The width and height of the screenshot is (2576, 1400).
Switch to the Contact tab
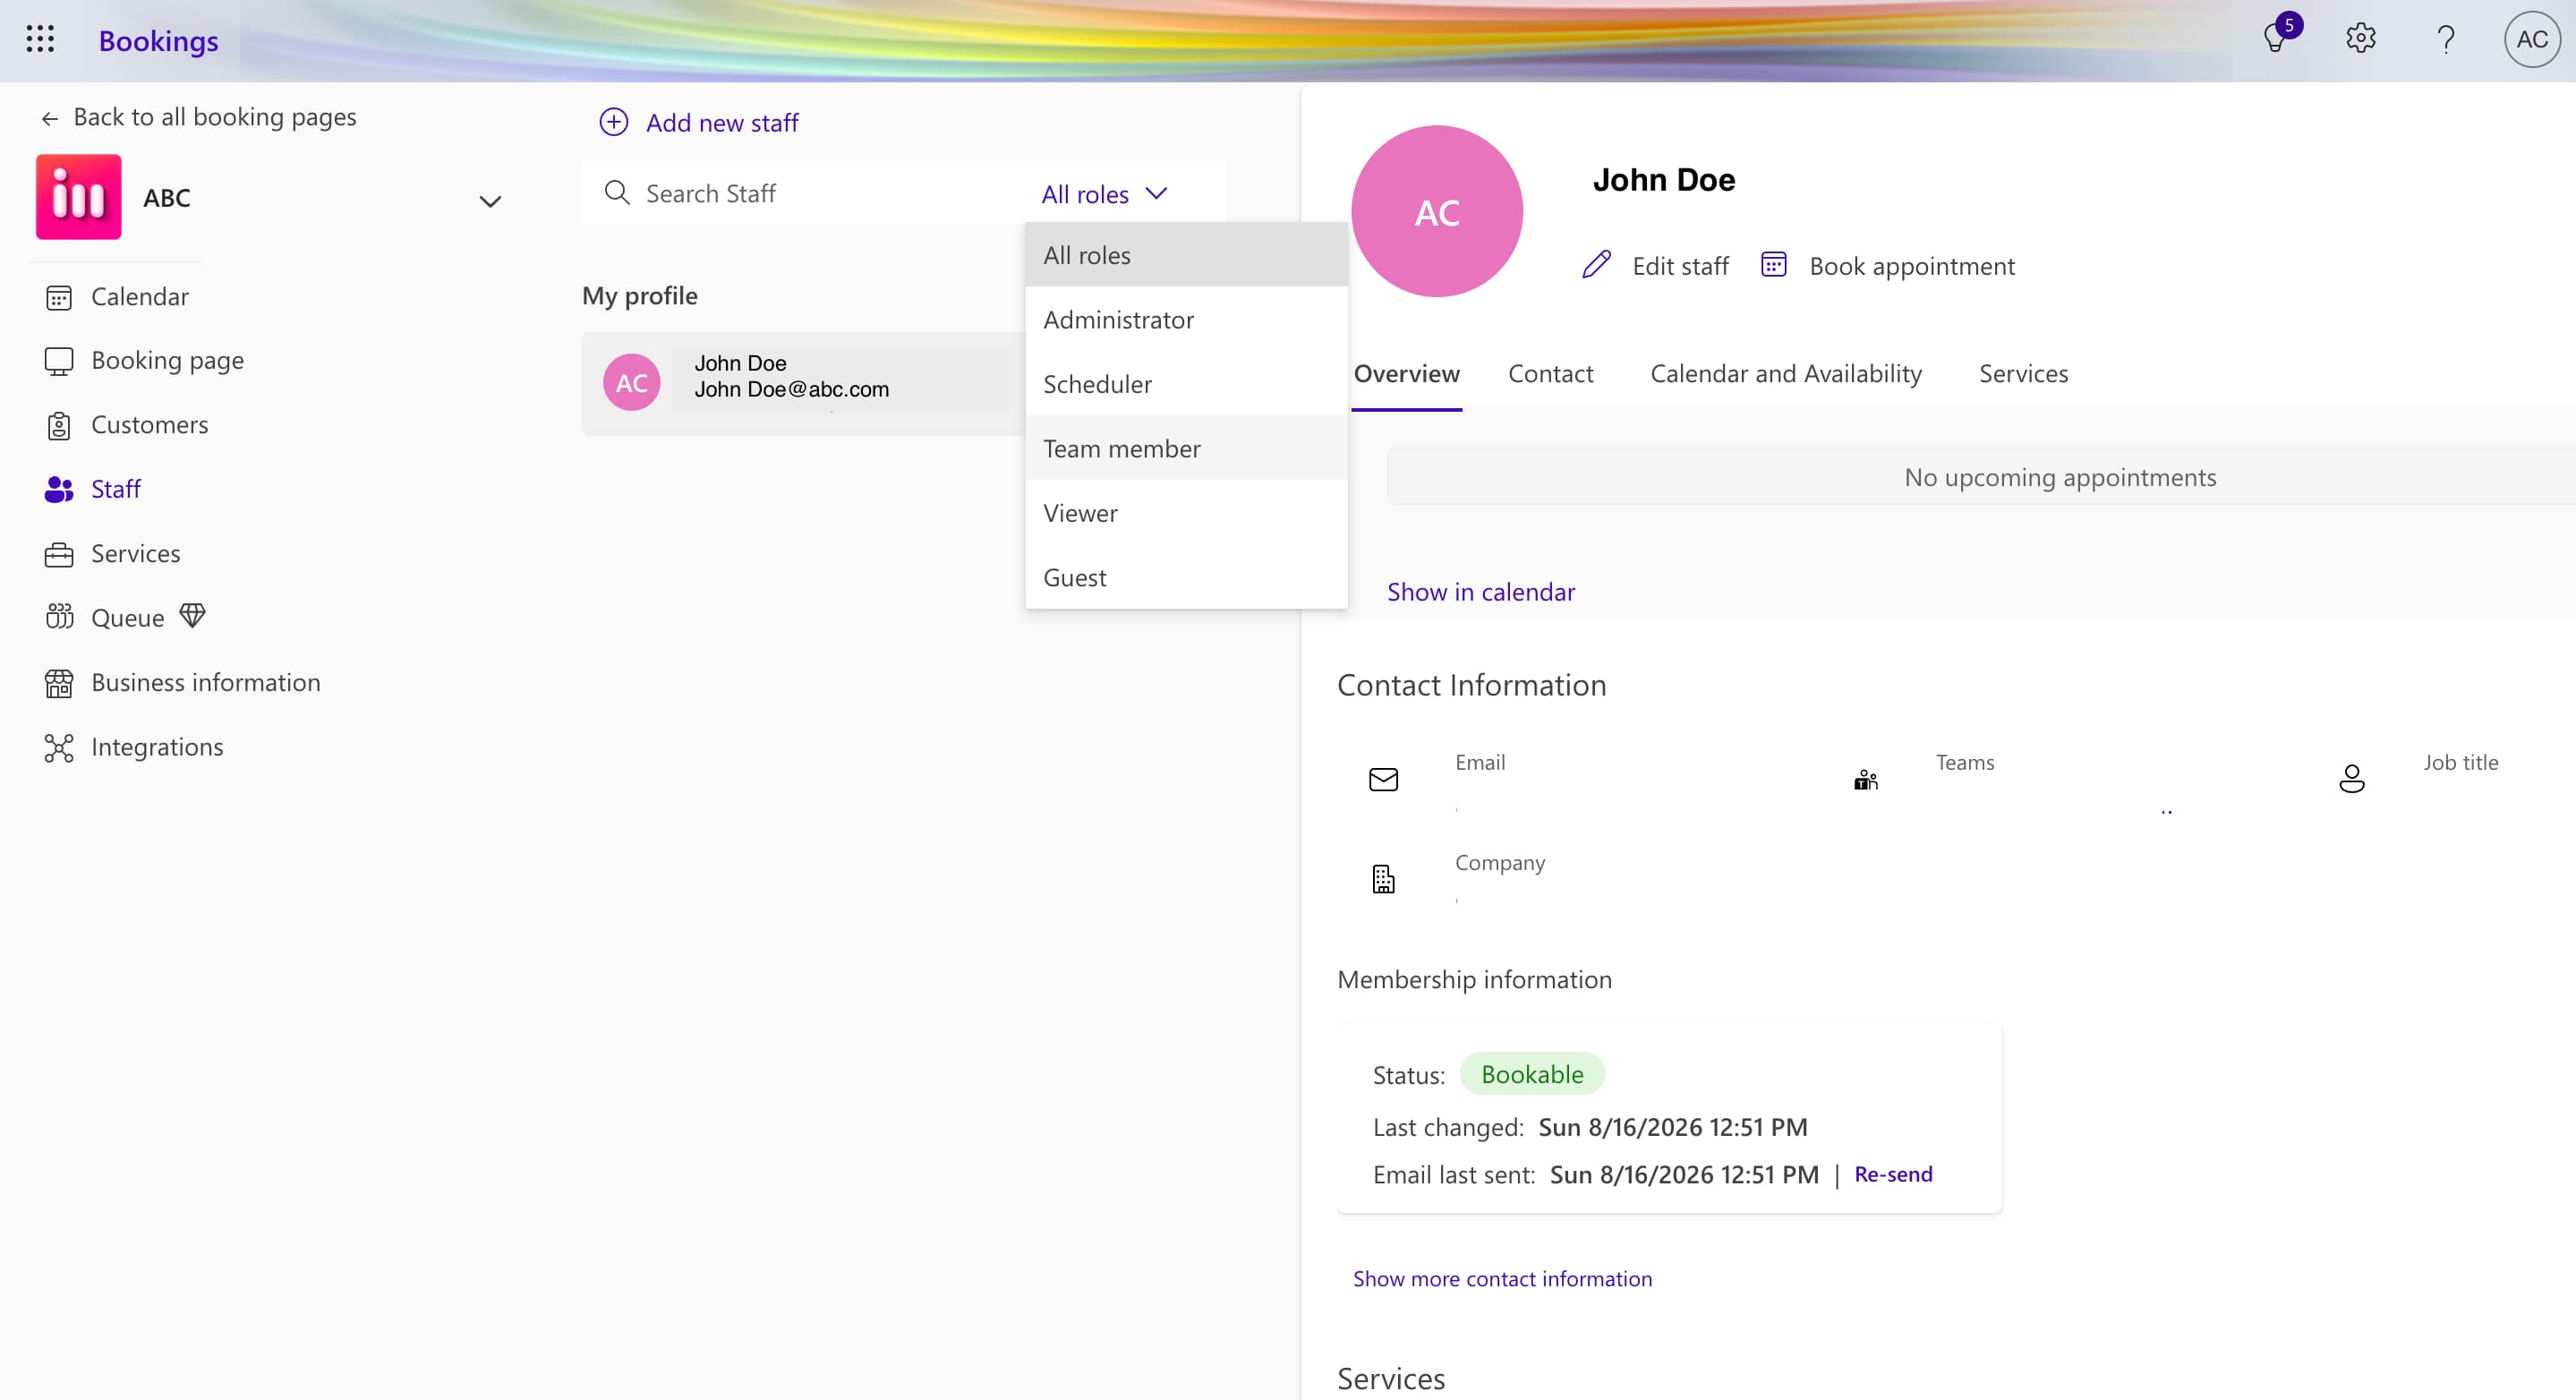[x=1550, y=373]
